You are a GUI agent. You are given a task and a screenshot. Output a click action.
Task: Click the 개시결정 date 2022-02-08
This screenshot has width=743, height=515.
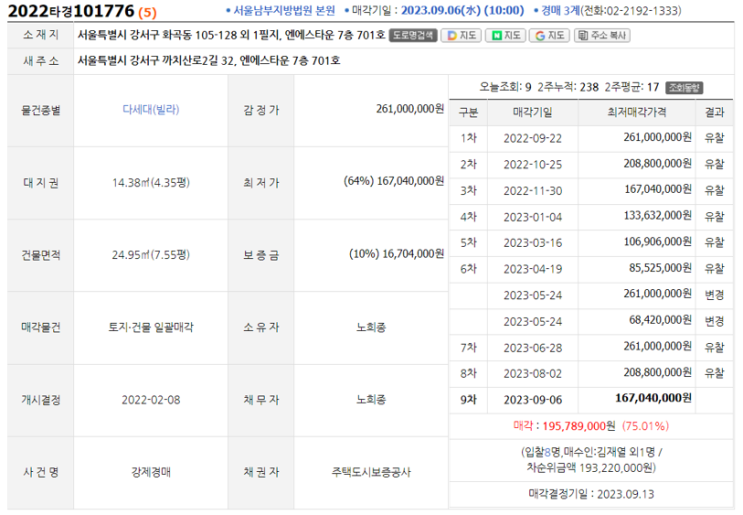[151, 400]
